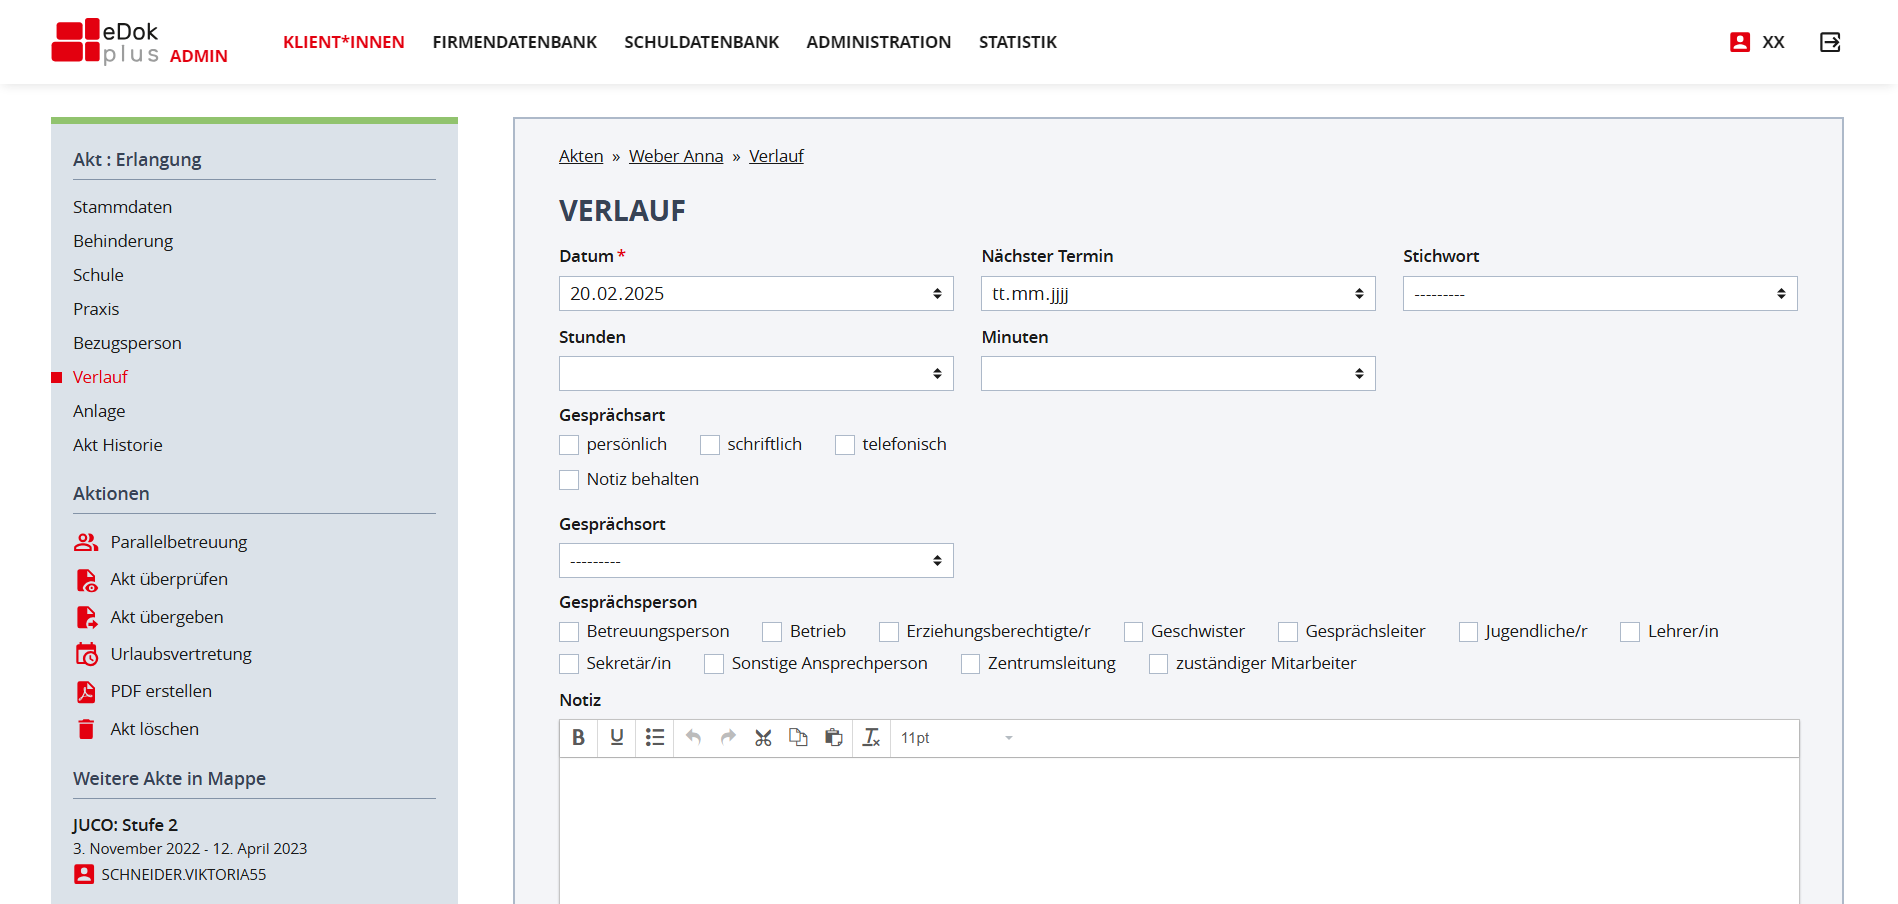Open the Stichwort dropdown

pyautogui.click(x=1599, y=294)
